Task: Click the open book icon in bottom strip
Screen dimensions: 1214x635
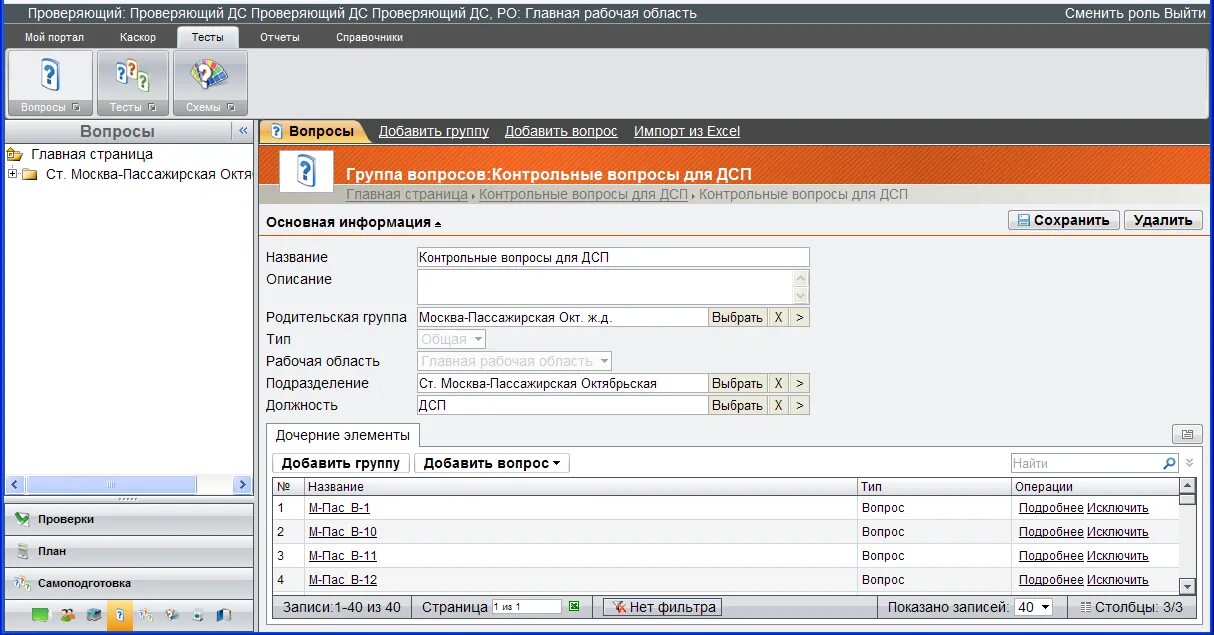Action: point(223,615)
